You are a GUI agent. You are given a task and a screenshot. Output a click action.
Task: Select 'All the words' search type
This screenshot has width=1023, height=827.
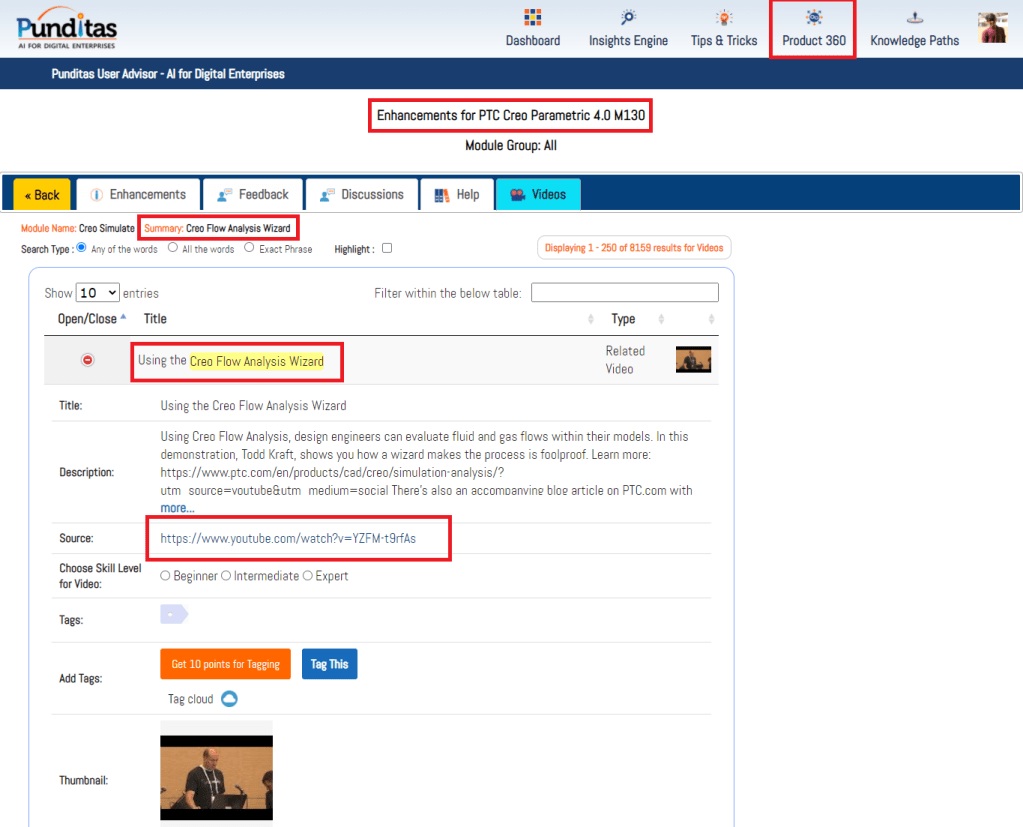pos(173,248)
